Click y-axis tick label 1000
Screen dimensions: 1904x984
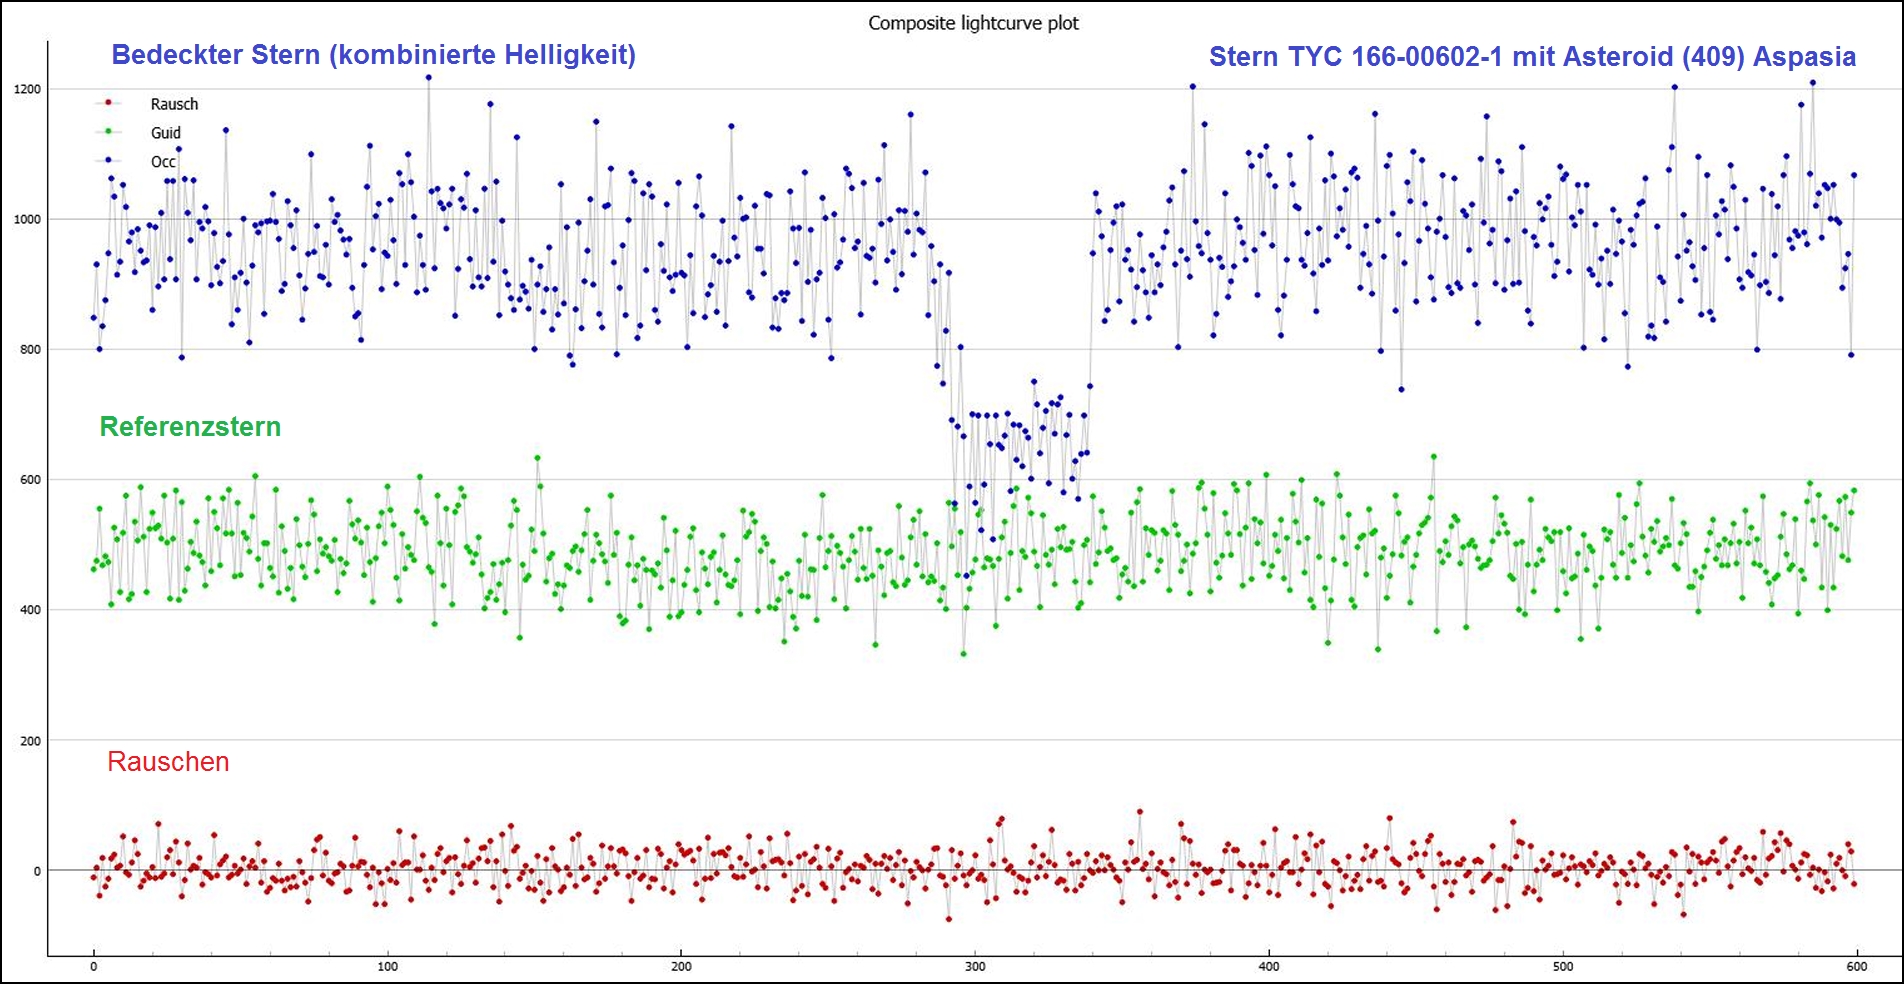tap(27, 219)
